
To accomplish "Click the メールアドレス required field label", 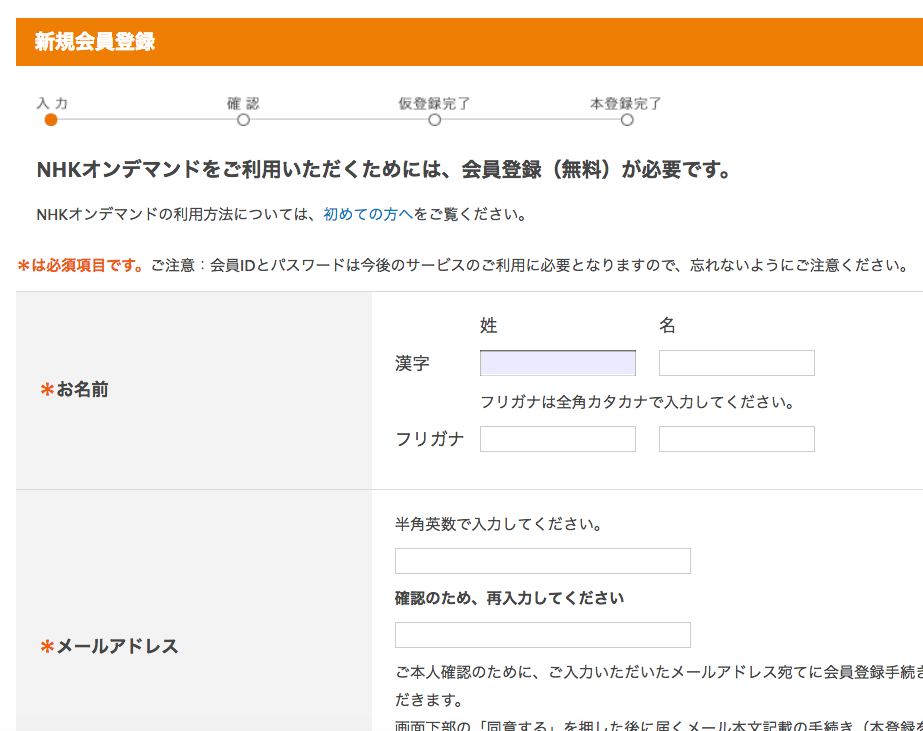I will pyautogui.click(x=109, y=646).
